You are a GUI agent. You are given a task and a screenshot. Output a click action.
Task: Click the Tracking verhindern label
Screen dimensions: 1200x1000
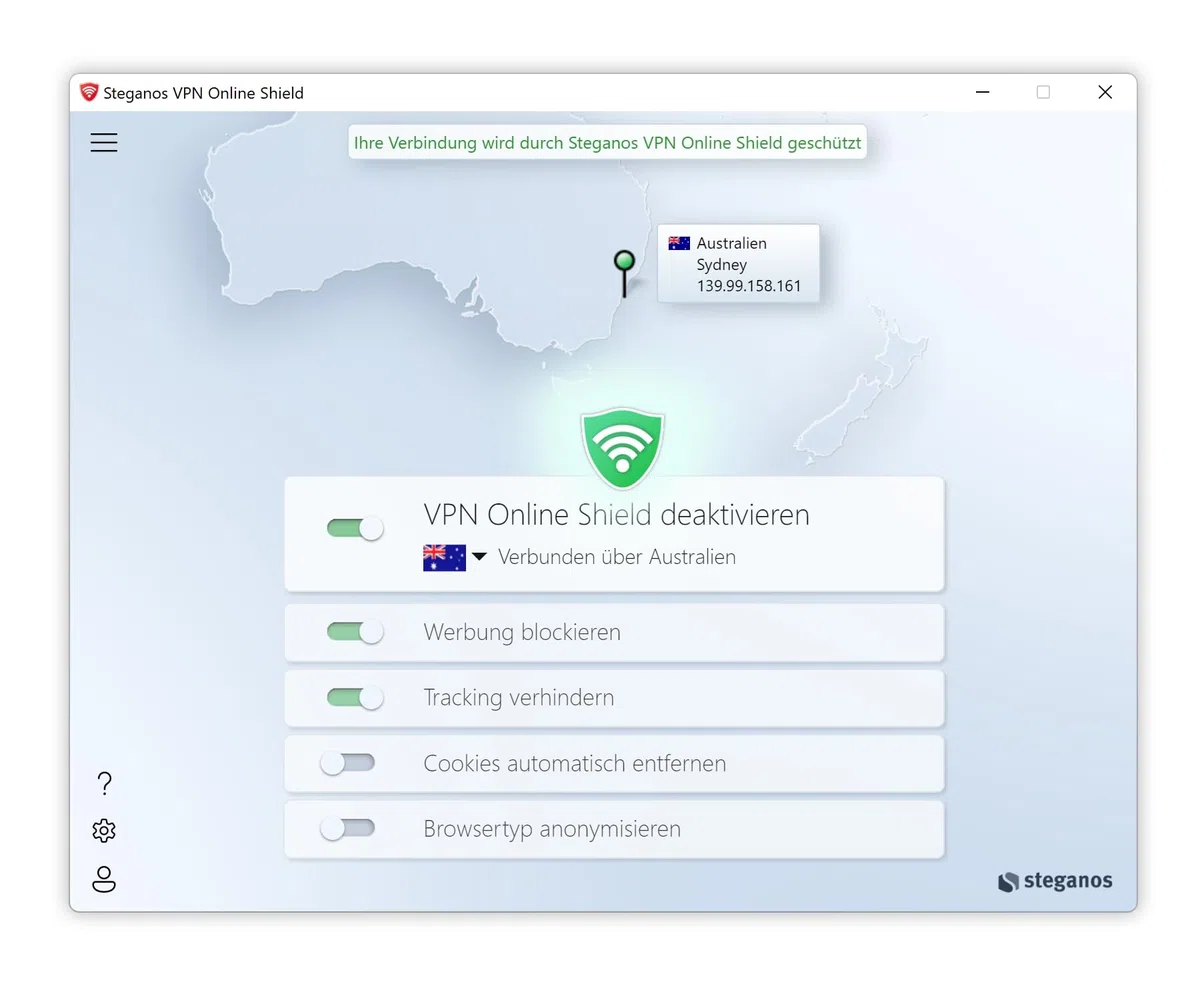[519, 698]
